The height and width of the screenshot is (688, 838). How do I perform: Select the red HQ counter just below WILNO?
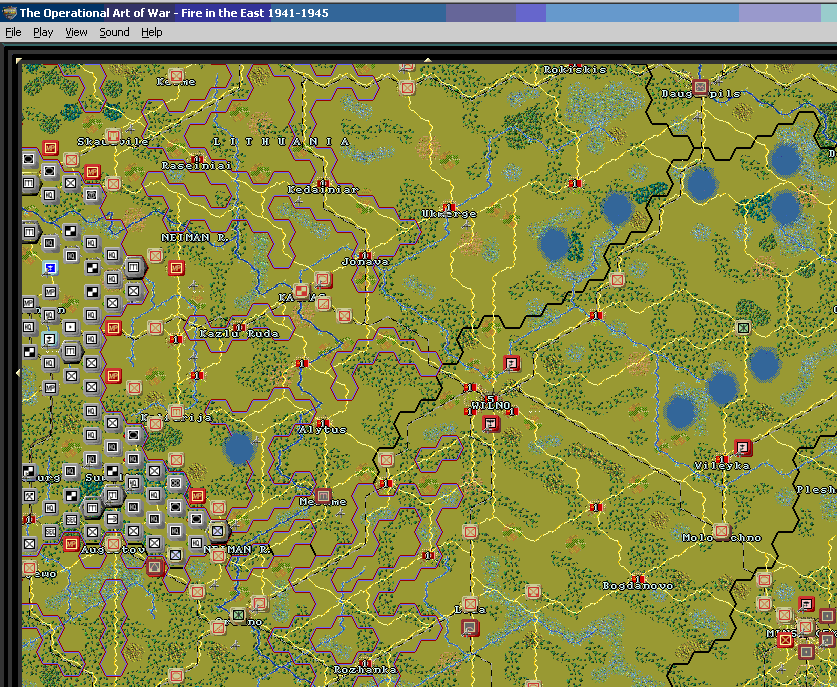click(x=491, y=424)
